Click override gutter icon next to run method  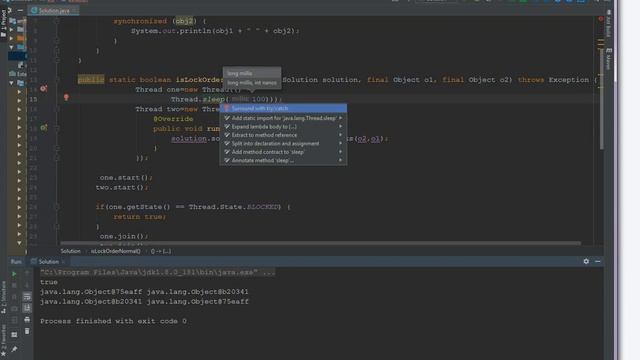click(x=43, y=128)
